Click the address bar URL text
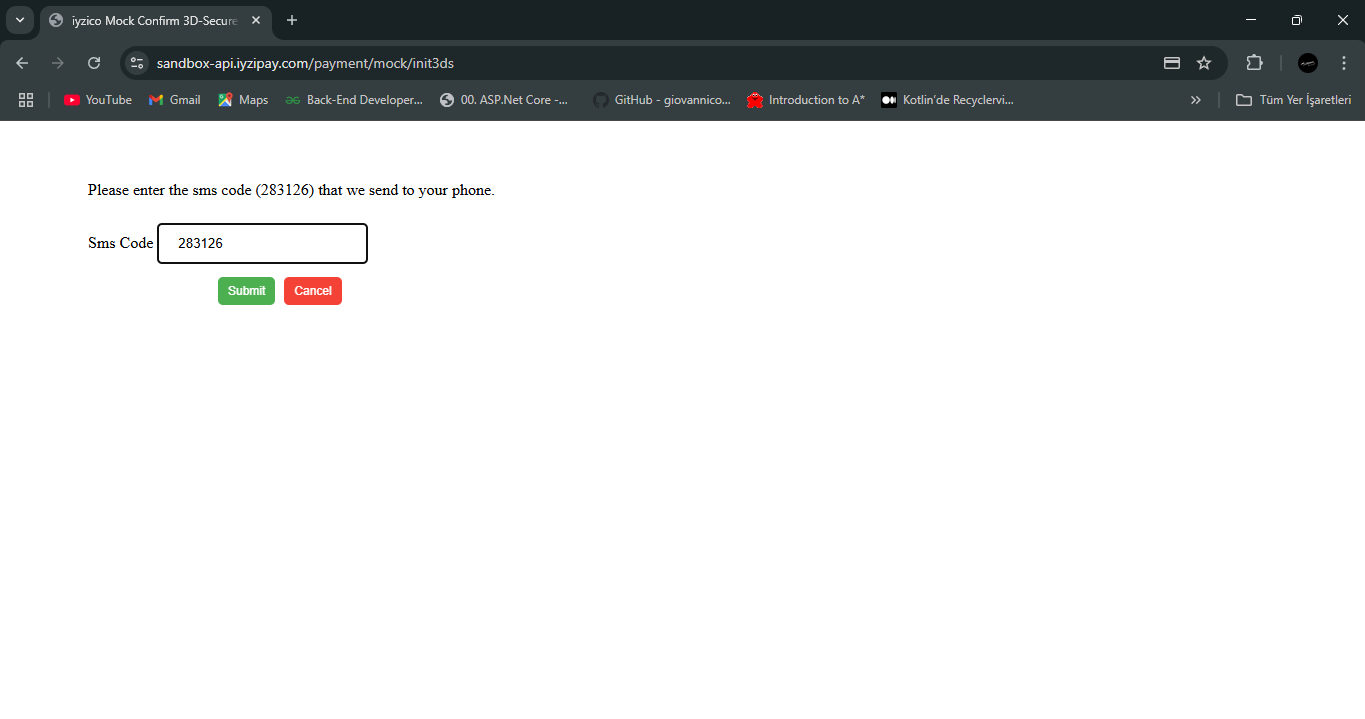 [x=305, y=63]
